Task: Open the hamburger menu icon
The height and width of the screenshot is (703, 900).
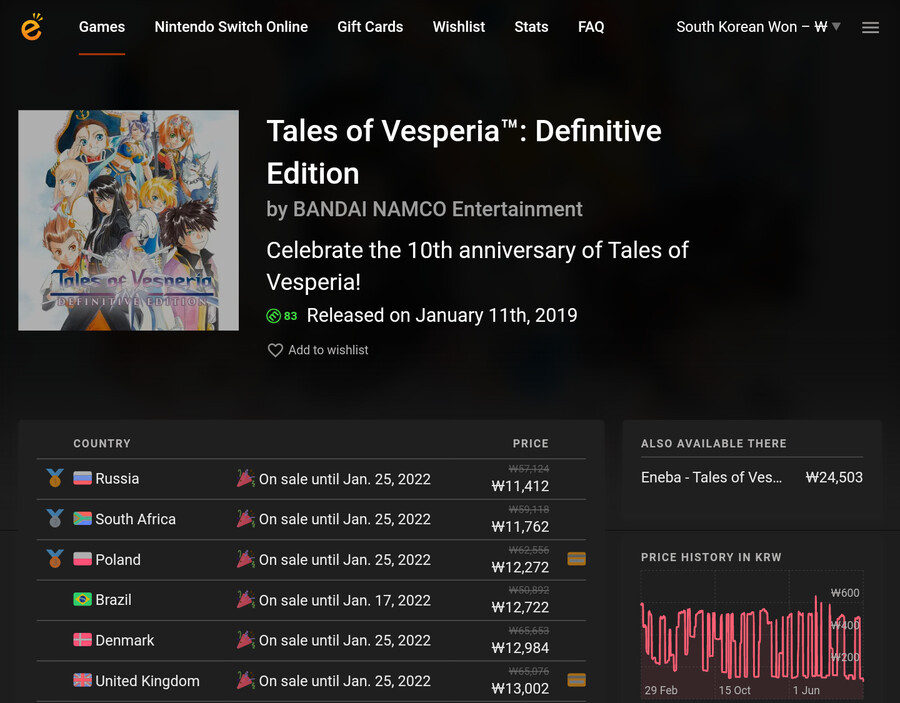Action: (x=870, y=27)
